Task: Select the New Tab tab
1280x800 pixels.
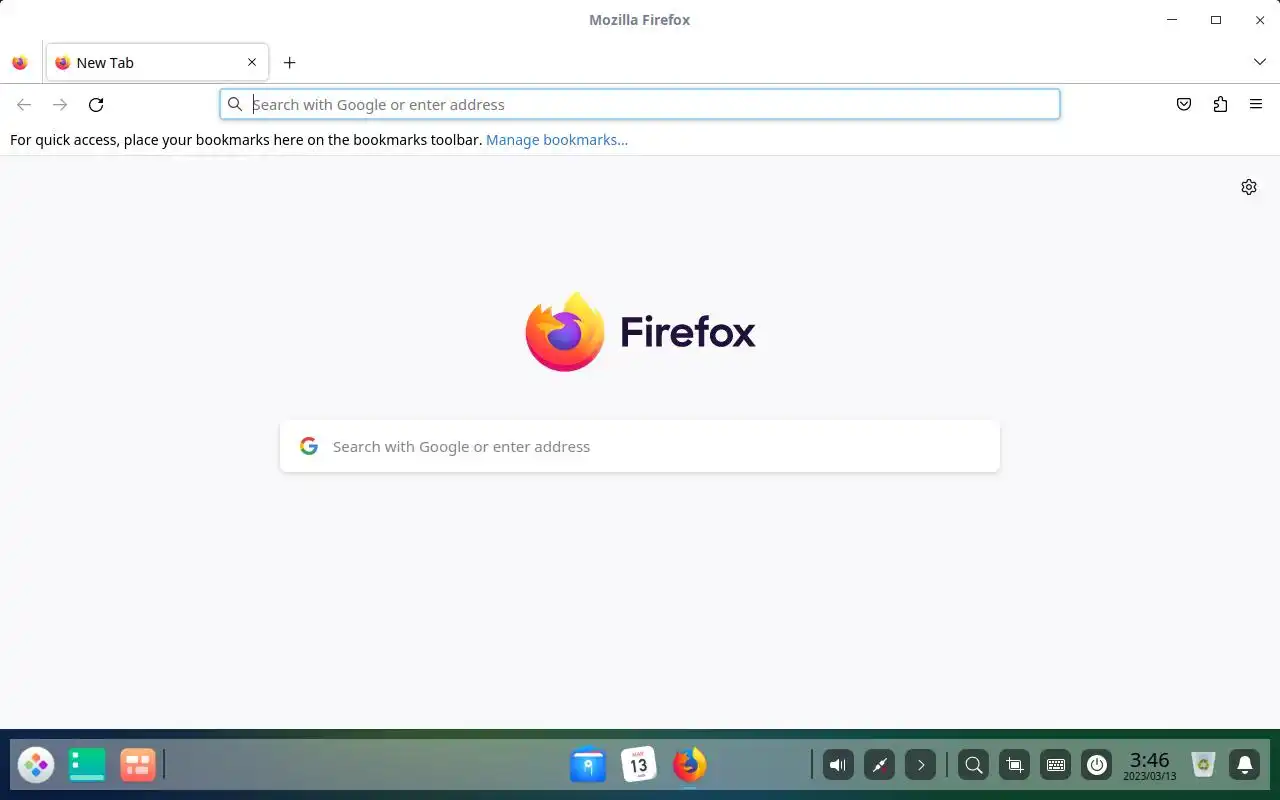Action: tap(157, 62)
